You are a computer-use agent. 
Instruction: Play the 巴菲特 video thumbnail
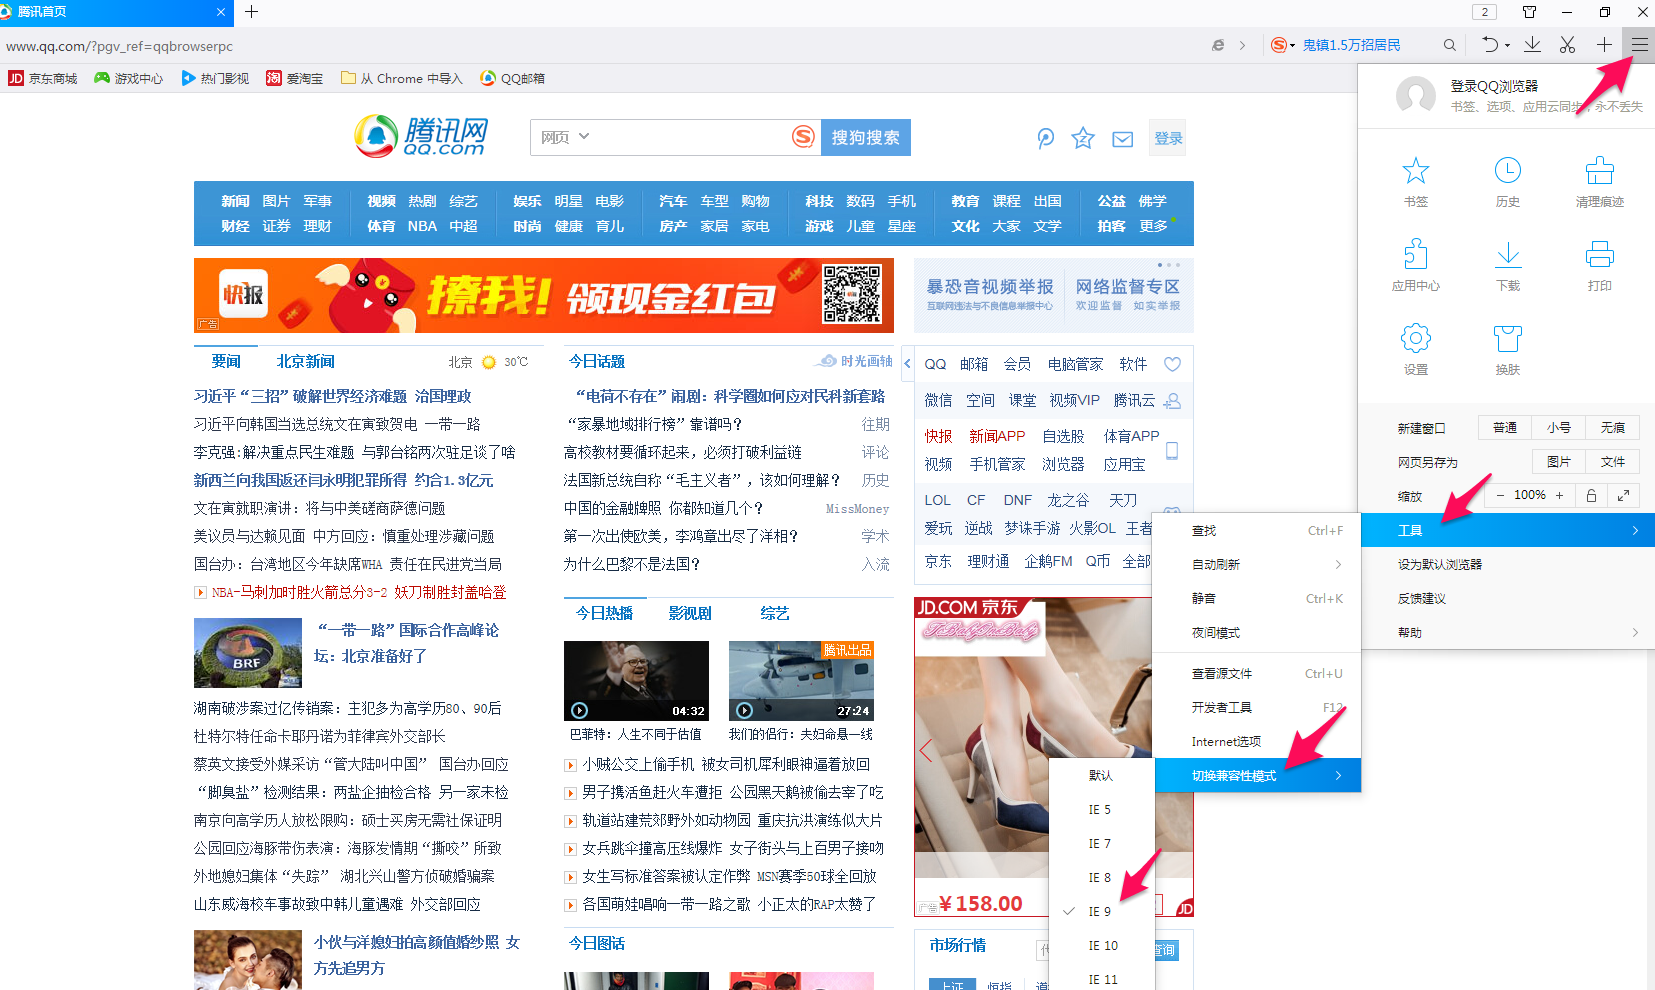(636, 681)
